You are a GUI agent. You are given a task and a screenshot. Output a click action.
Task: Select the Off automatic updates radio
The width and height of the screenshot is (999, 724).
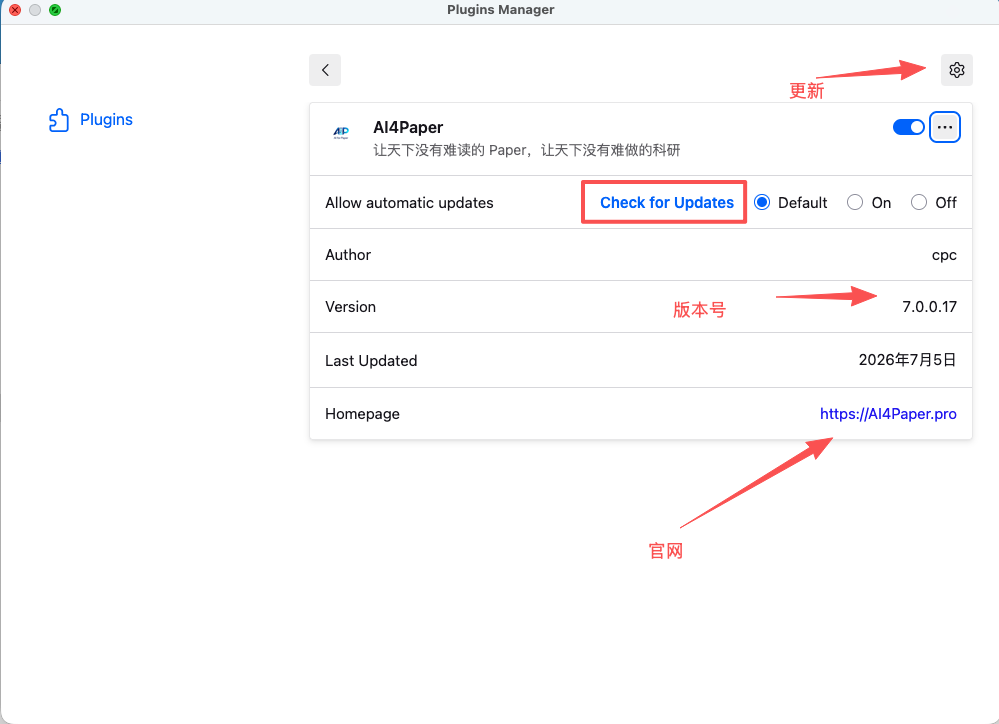coord(919,203)
